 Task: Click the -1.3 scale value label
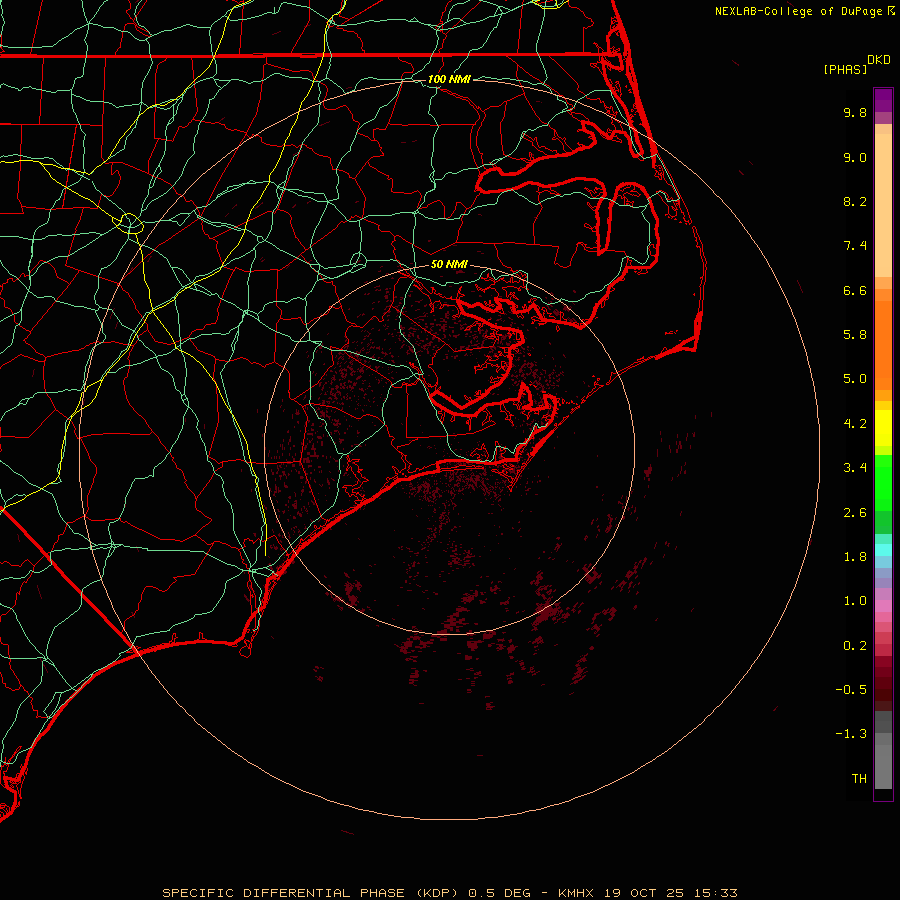(x=853, y=734)
